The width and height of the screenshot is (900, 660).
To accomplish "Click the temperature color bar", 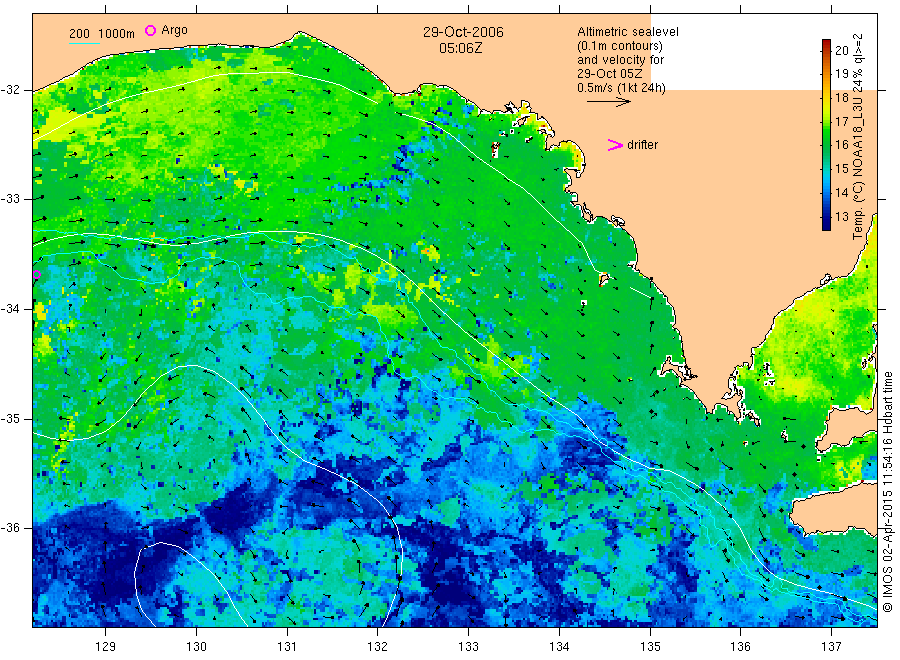I will click(826, 135).
